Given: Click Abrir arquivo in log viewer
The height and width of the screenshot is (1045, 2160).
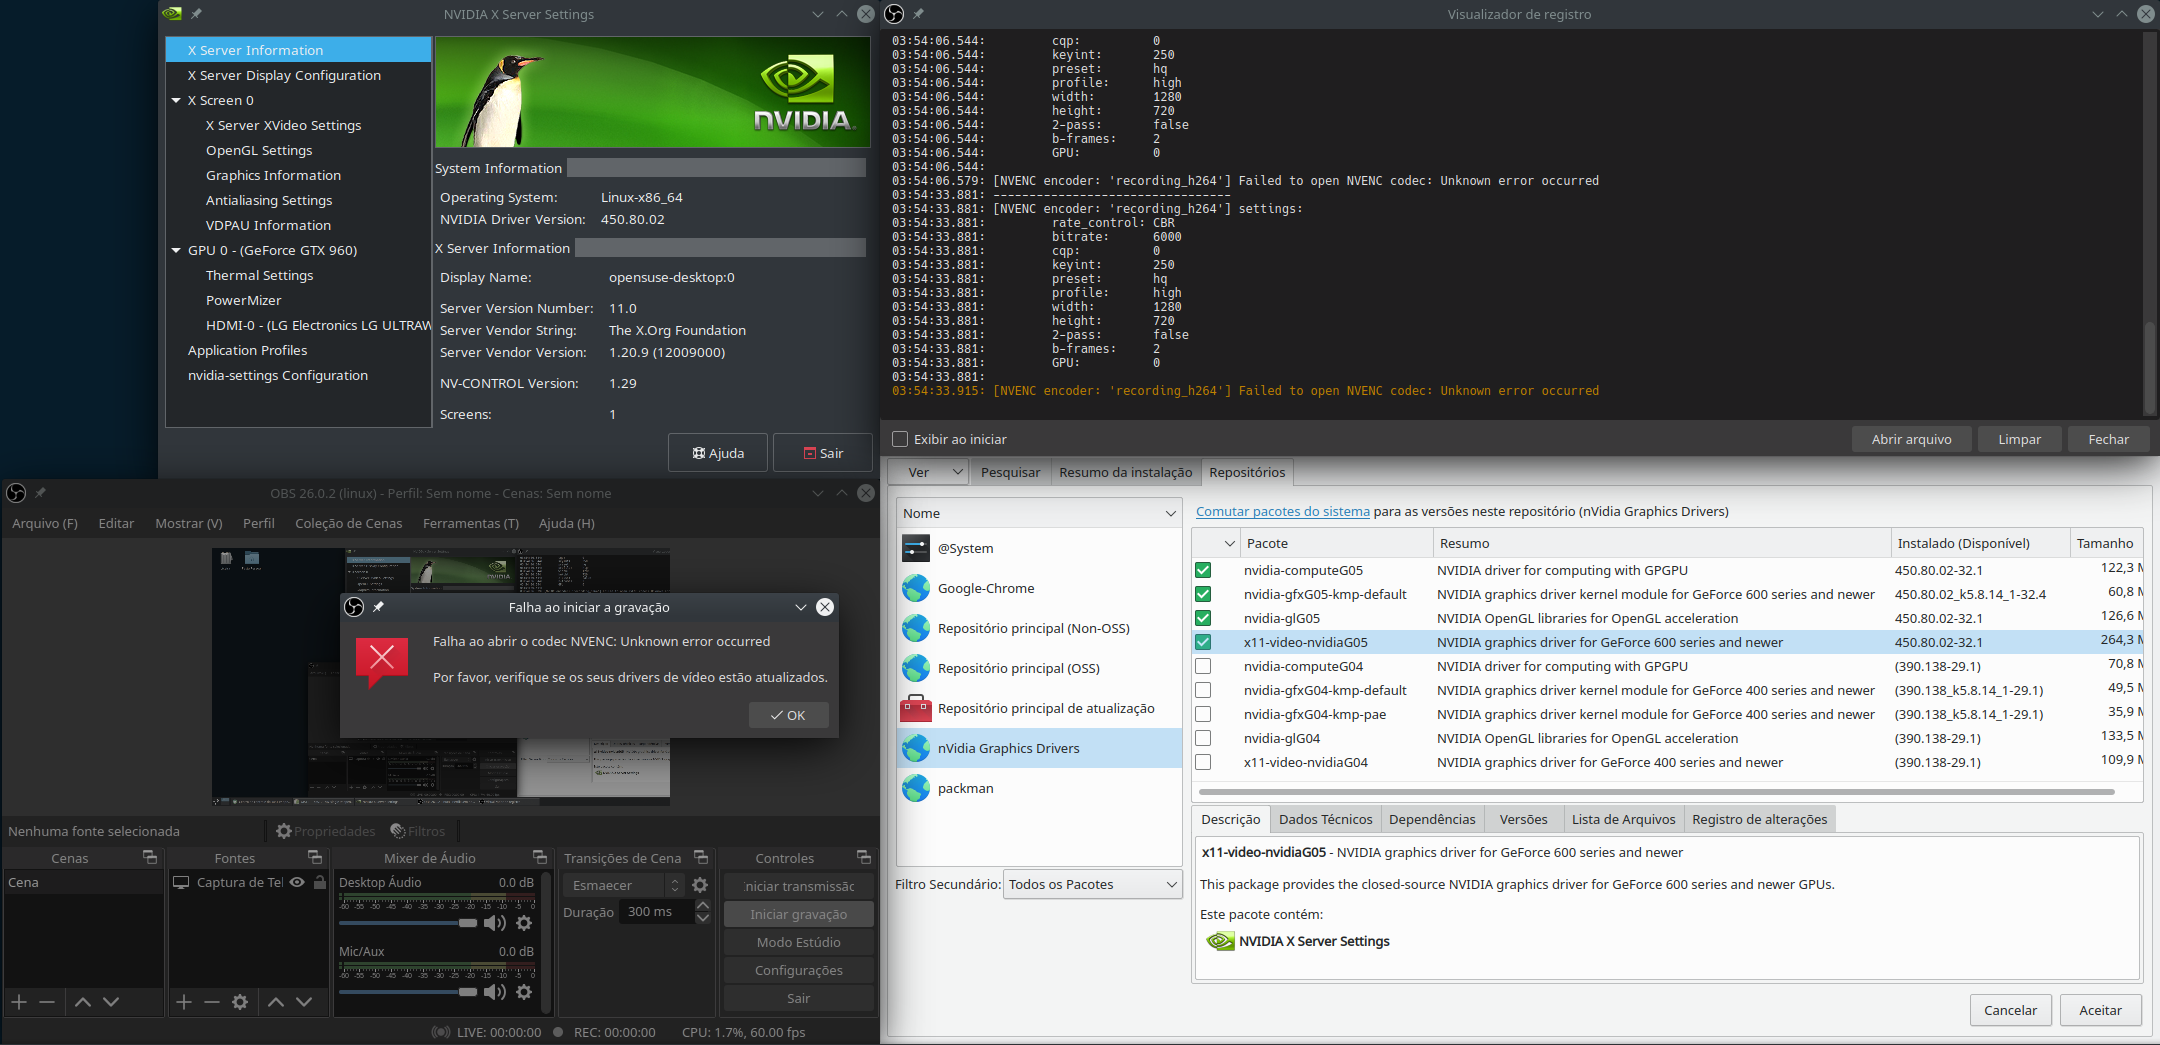Looking at the screenshot, I should click(x=1911, y=439).
